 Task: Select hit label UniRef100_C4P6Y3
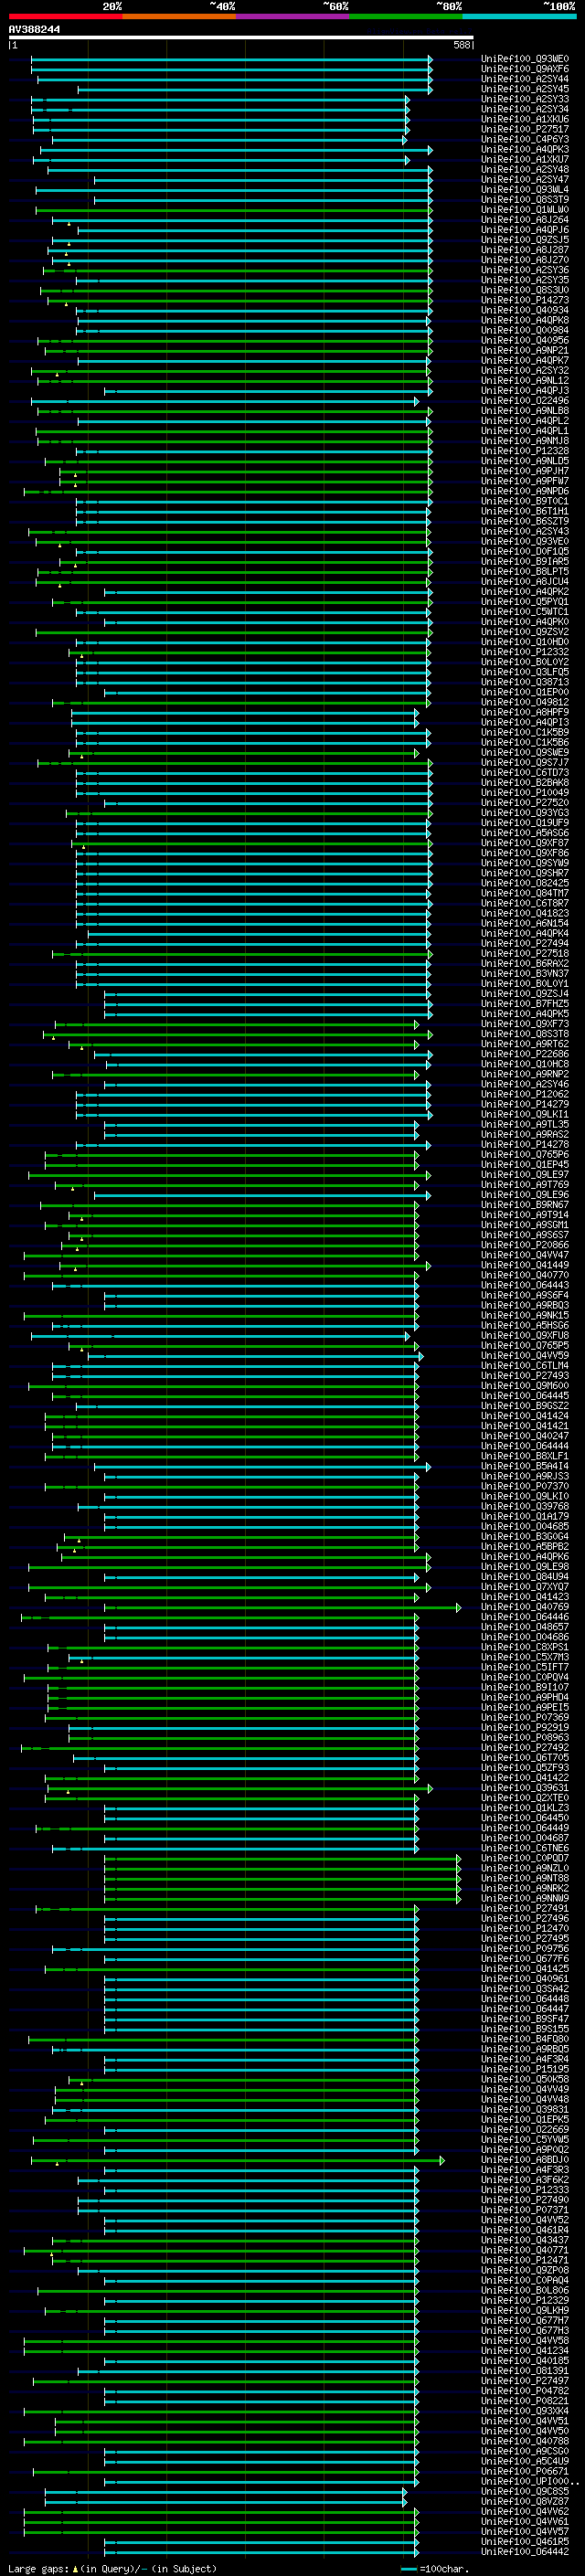[525, 139]
